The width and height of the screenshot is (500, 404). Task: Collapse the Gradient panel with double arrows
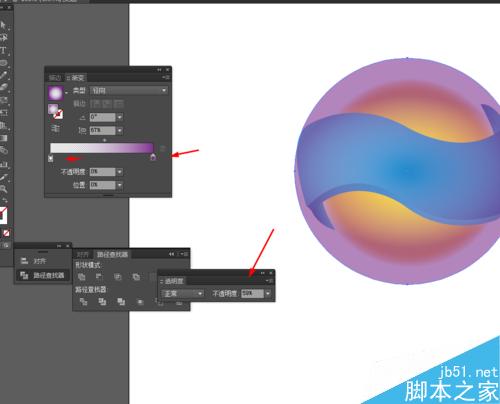pos(159,70)
